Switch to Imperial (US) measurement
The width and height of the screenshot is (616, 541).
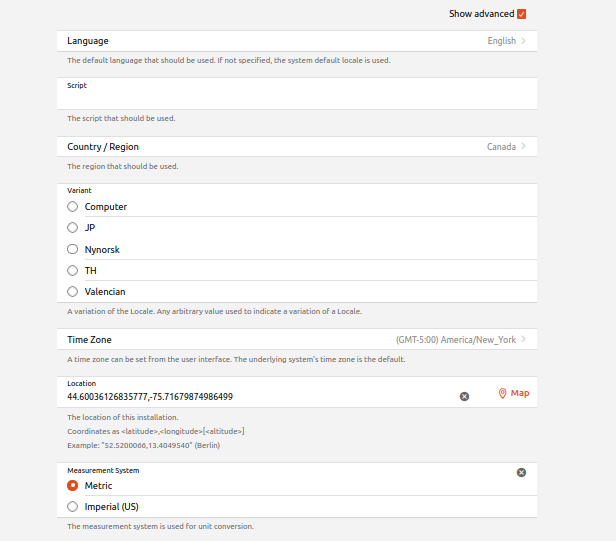tap(72, 506)
